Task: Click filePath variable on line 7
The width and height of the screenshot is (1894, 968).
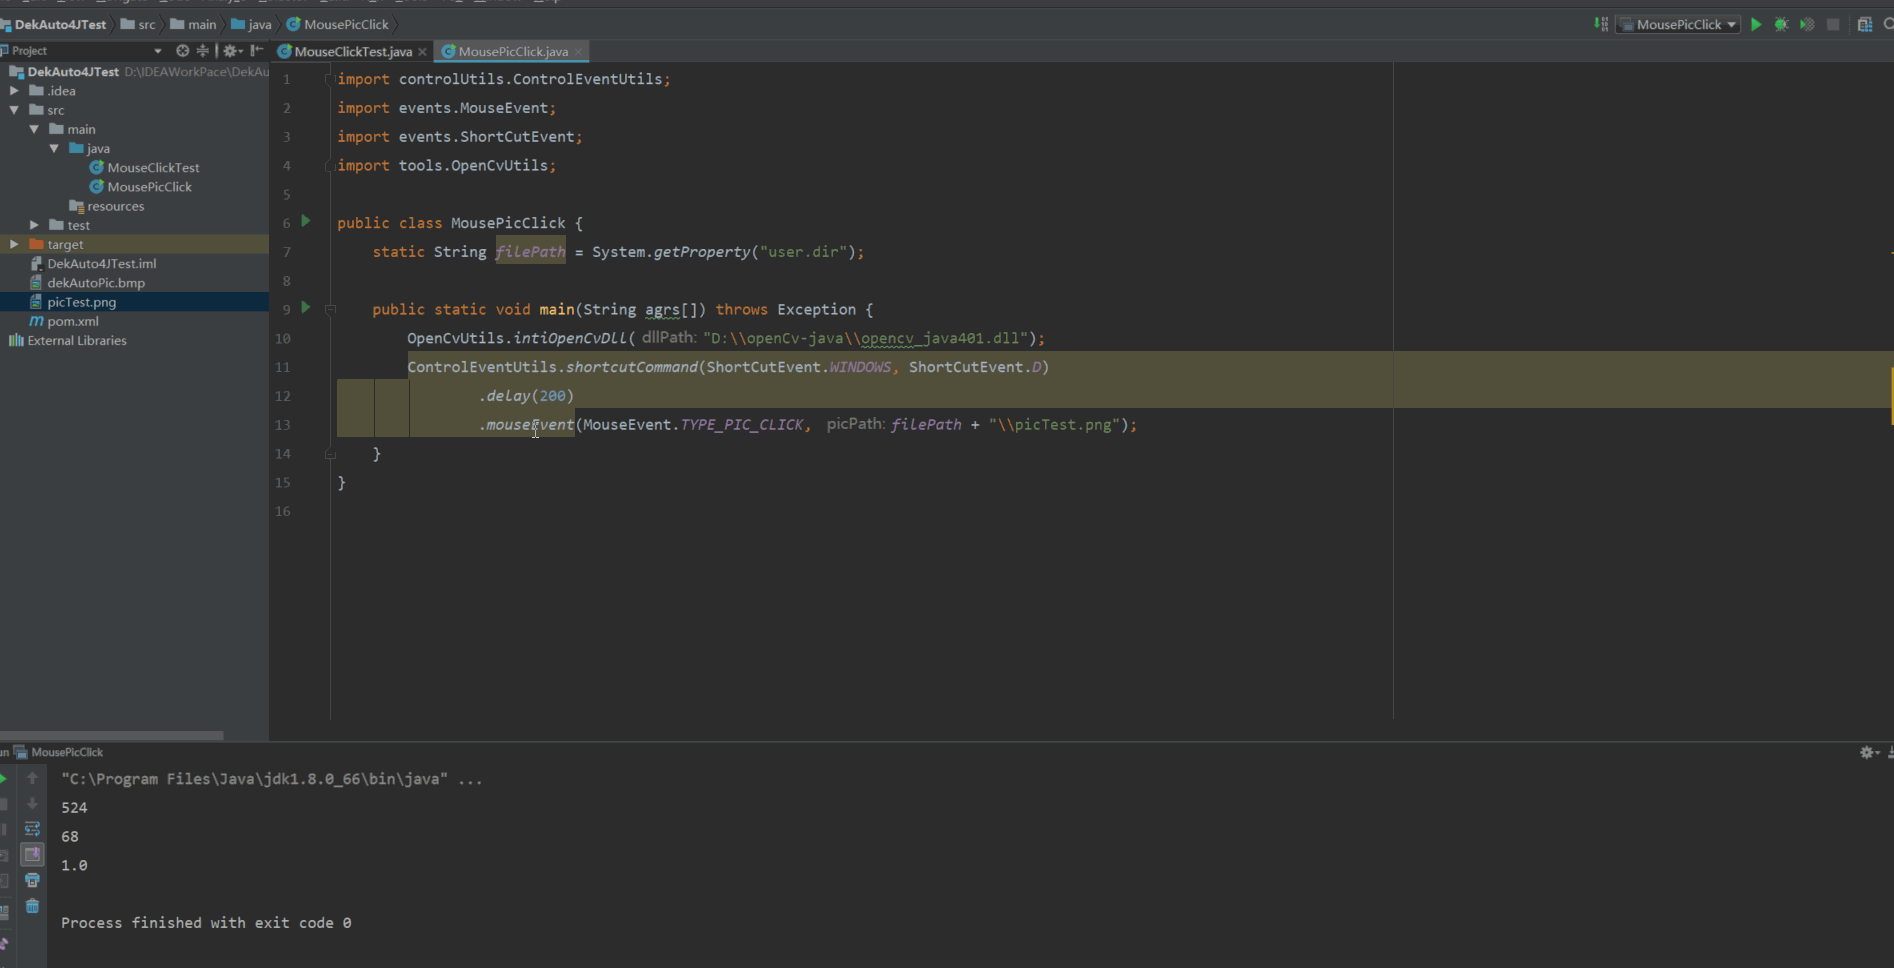Action: coord(530,252)
